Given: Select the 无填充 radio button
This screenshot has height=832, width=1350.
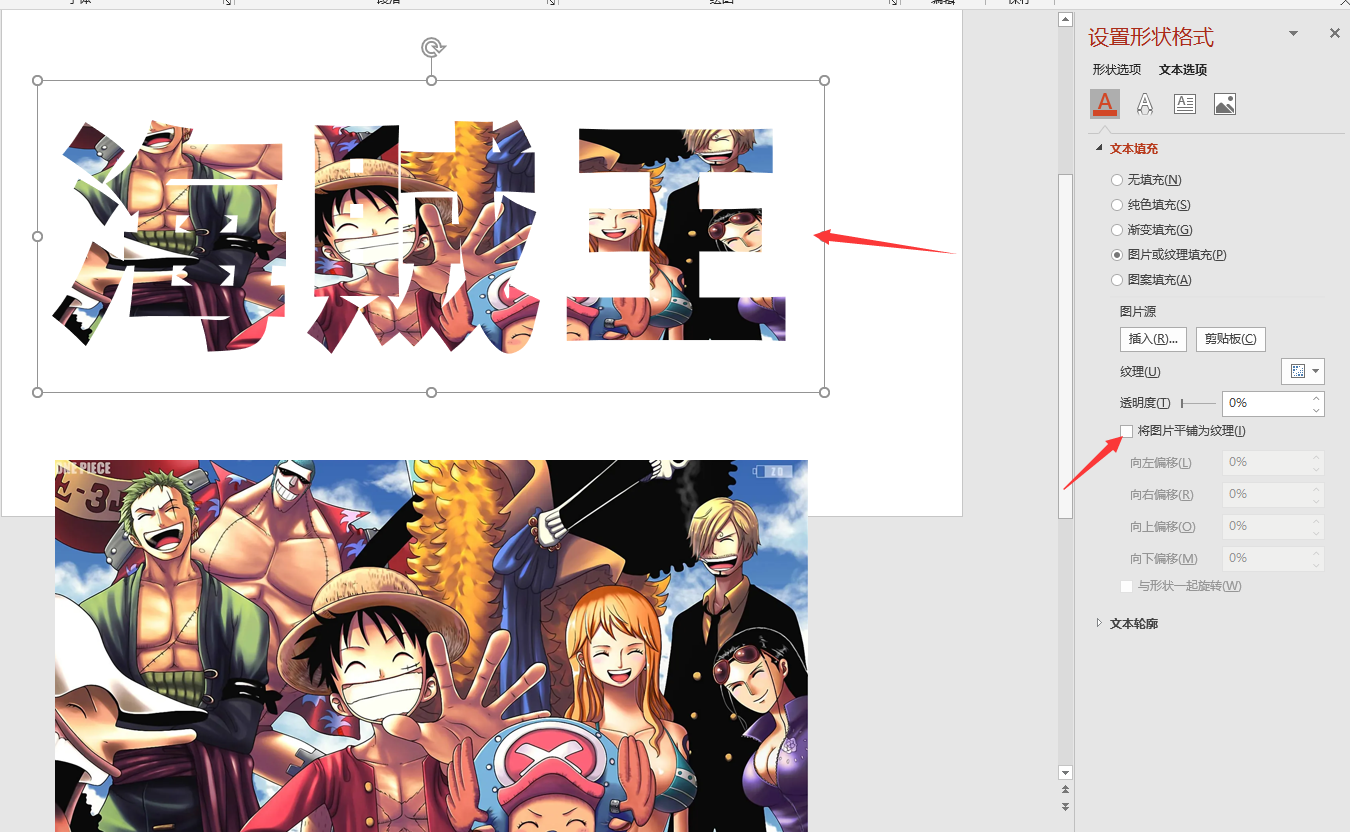Looking at the screenshot, I should 1117,180.
